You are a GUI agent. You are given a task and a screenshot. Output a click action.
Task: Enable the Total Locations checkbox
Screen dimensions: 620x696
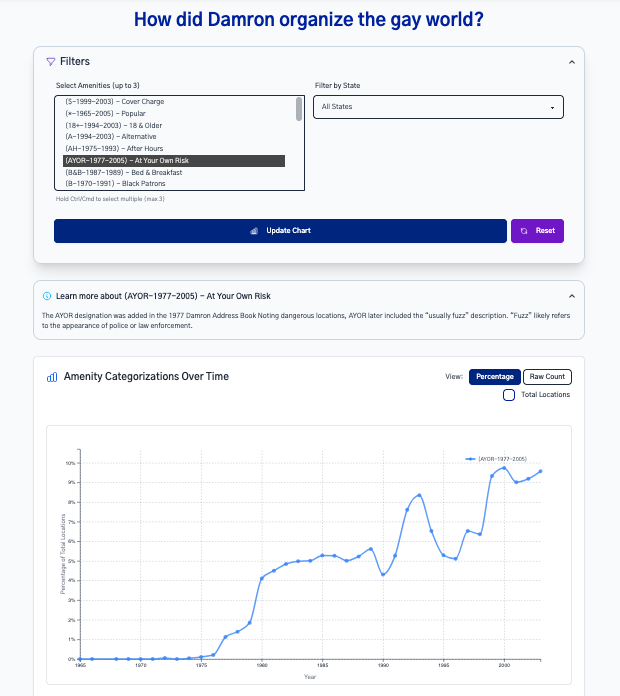(509, 395)
